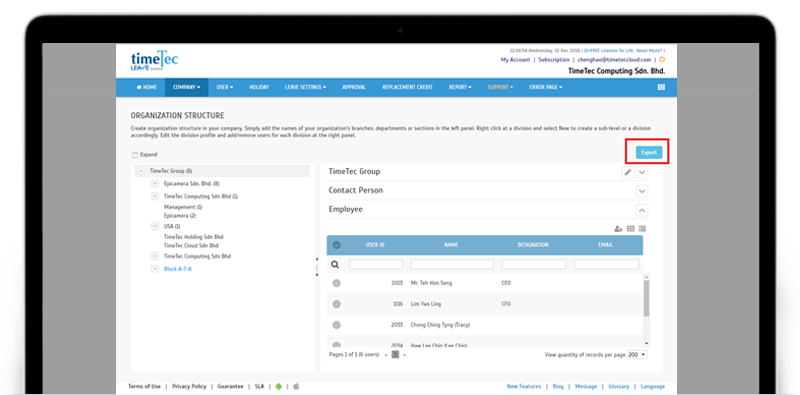The image size is (800, 395).
Task: Expand the USA (1) tree node arrow
Action: click(155, 226)
